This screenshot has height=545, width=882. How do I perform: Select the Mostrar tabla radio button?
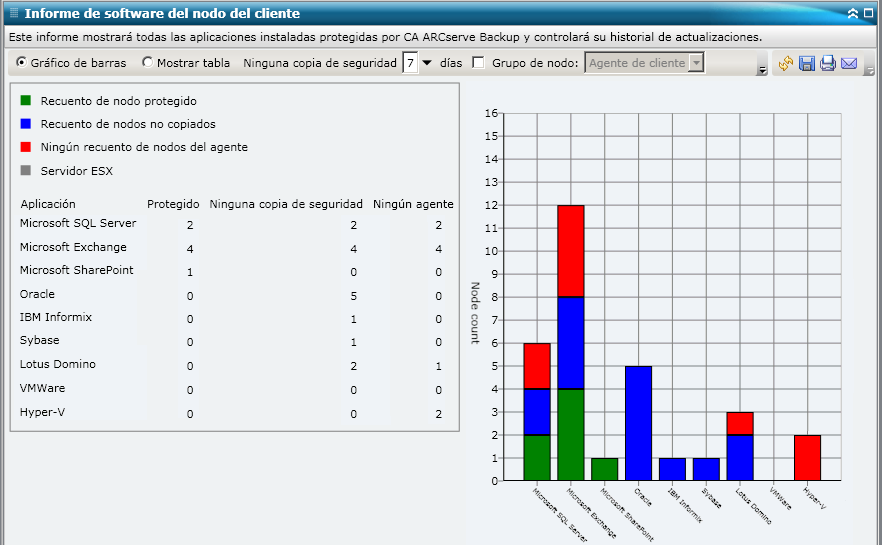coord(147,62)
